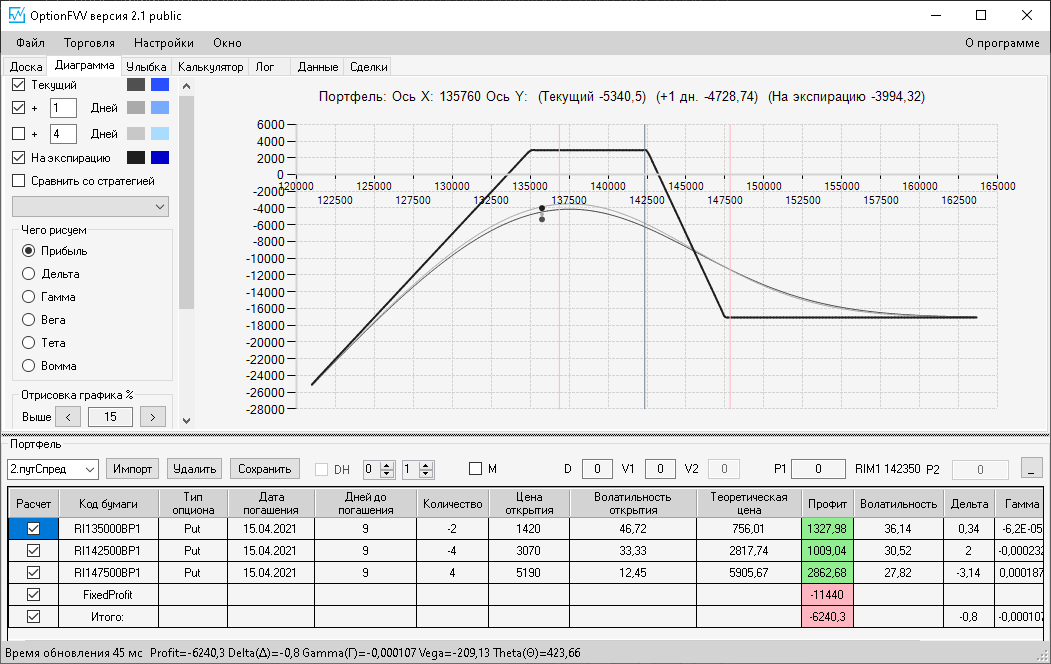Decrease Выше percent with left arrow
The image size is (1051, 664).
pyautogui.click(x=68, y=417)
